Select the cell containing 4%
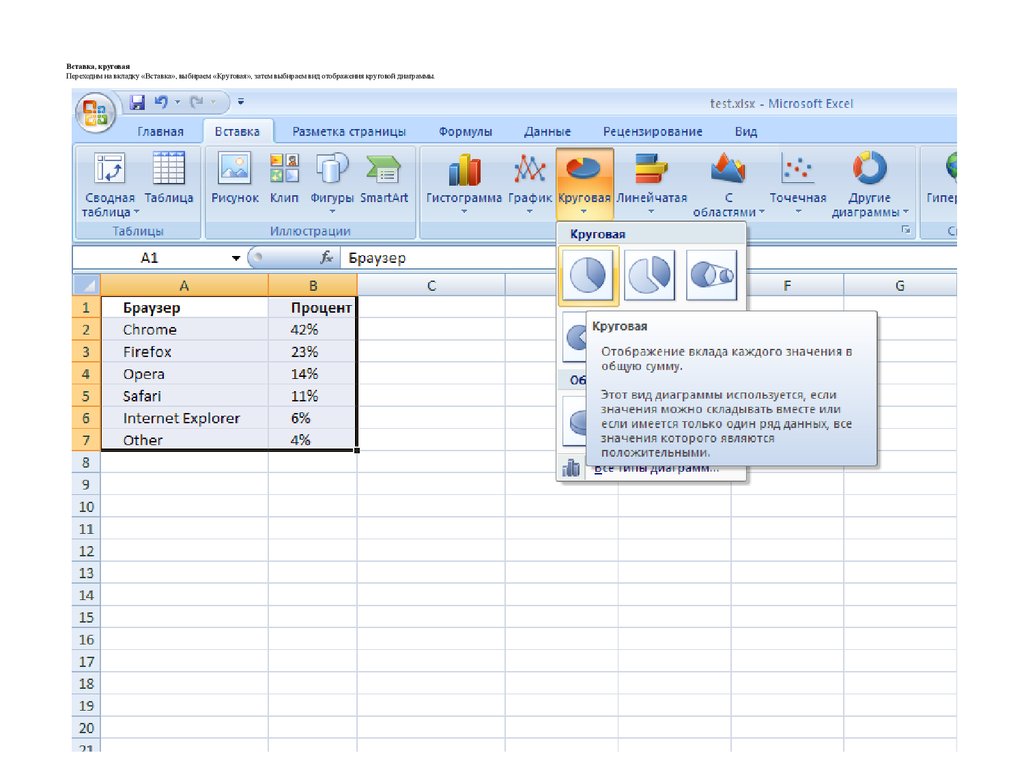Image resolution: width=1024 pixels, height=768 pixels. (x=313, y=440)
